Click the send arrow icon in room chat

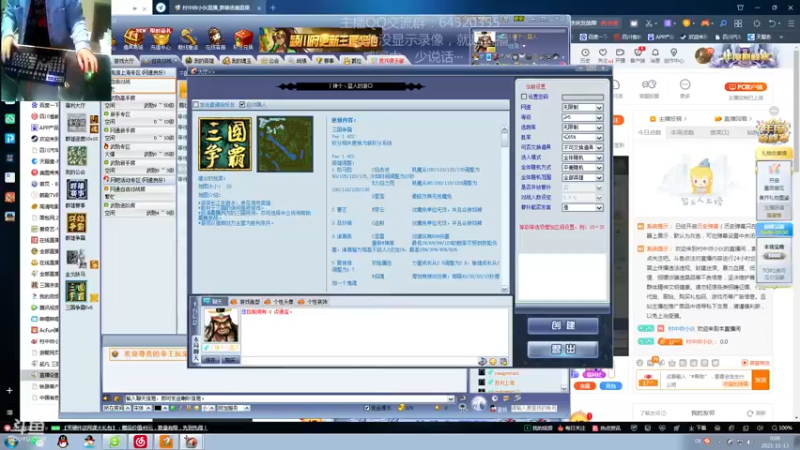click(482, 361)
